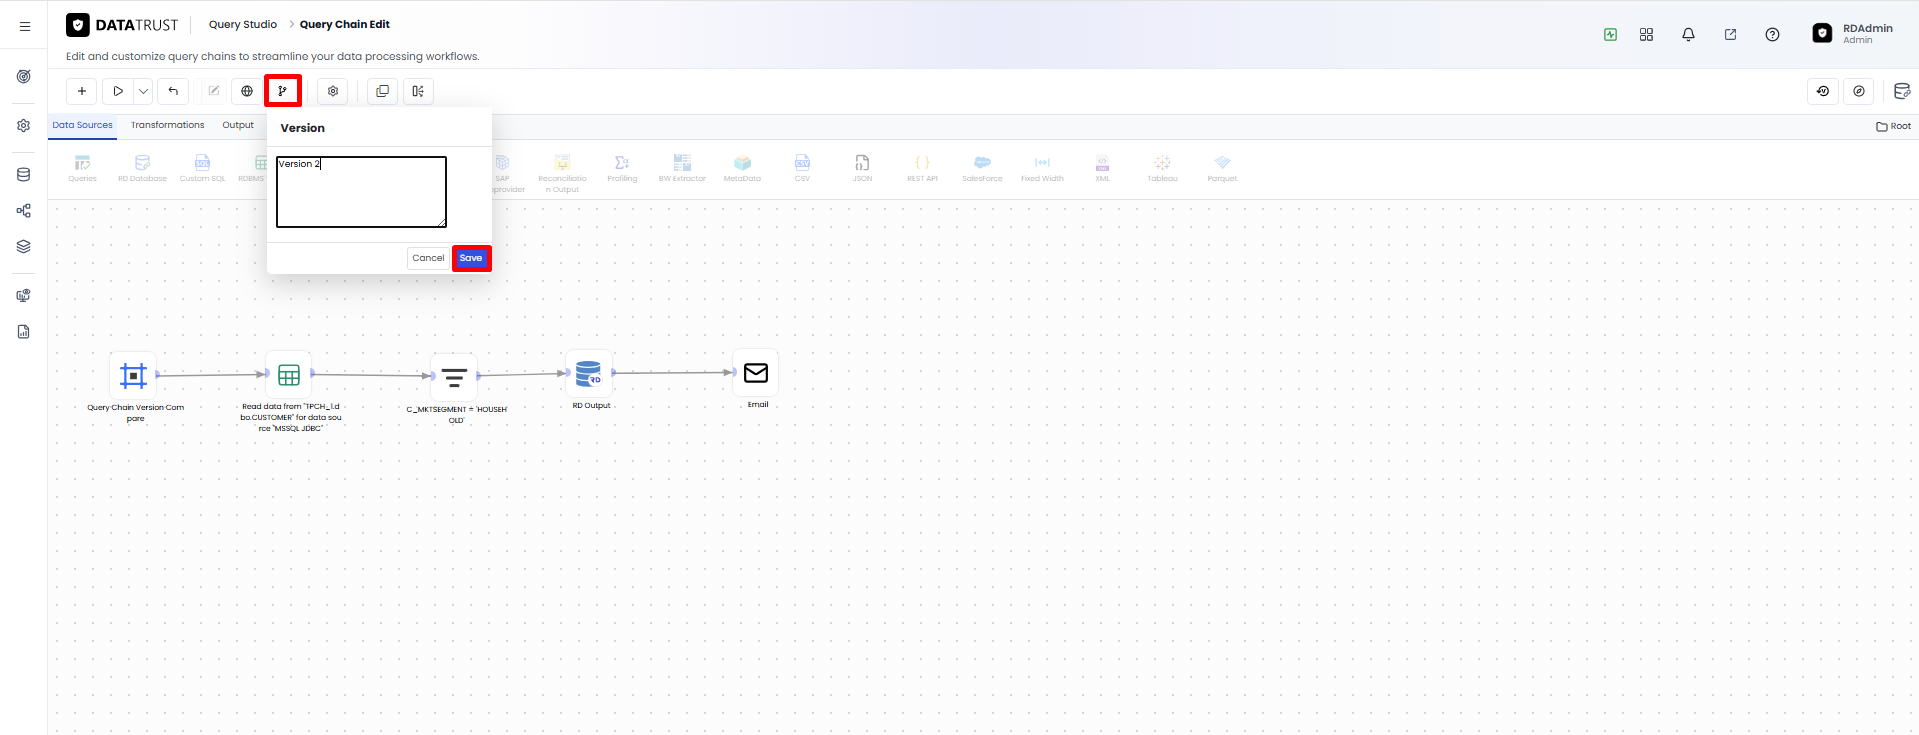Pick the JSON data source
This screenshot has height=735, width=1919.
pos(862,168)
